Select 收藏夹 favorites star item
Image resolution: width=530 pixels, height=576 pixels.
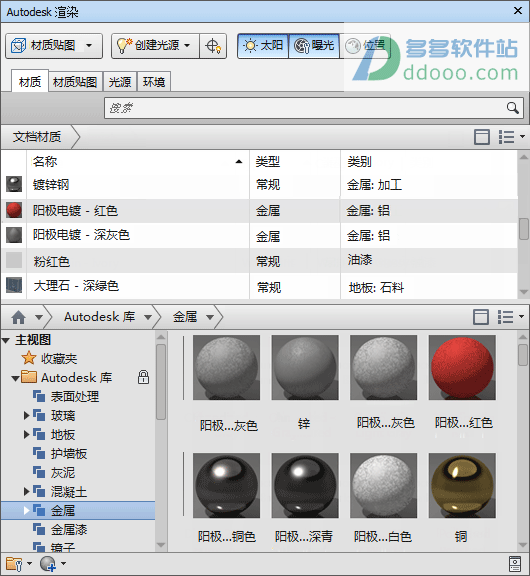coord(49,358)
